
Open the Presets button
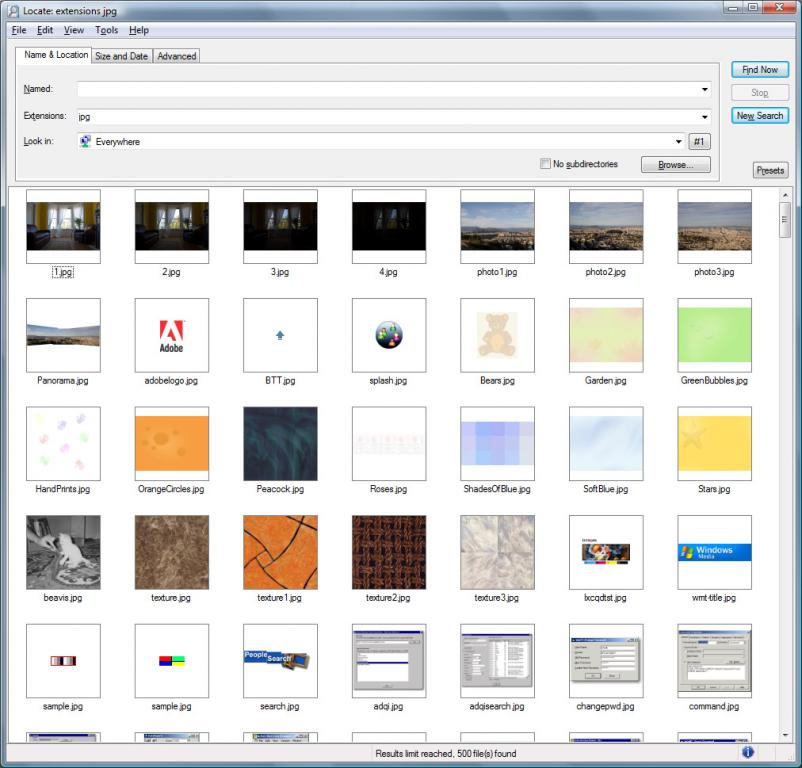click(x=770, y=170)
